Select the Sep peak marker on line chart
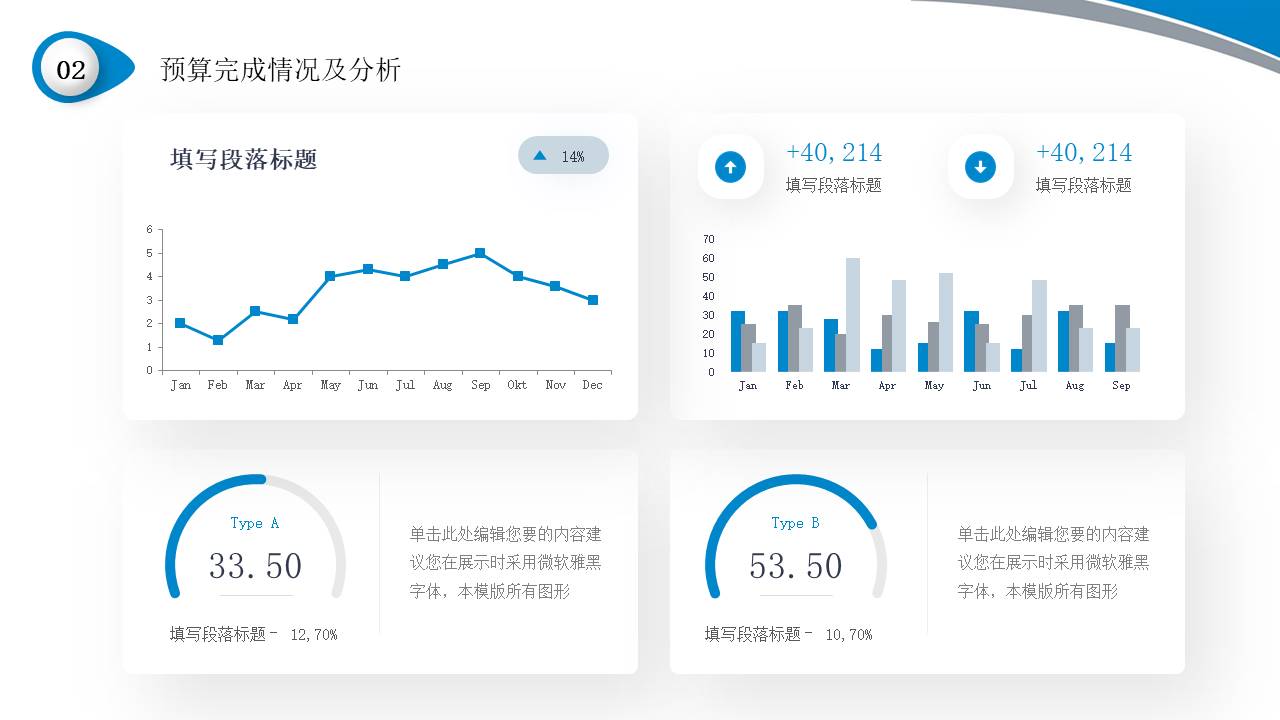 coord(480,253)
